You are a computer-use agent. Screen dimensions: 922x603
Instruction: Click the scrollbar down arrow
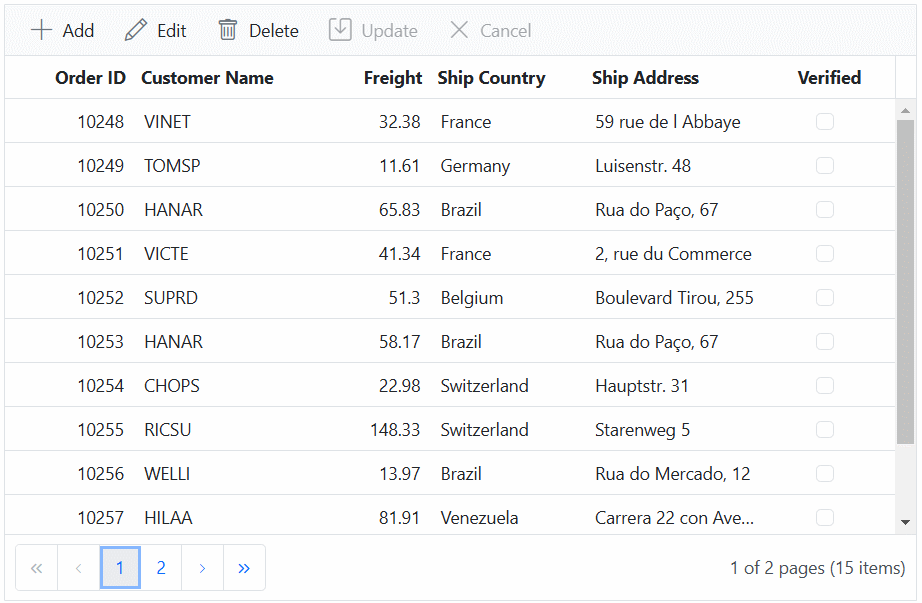[906, 522]
